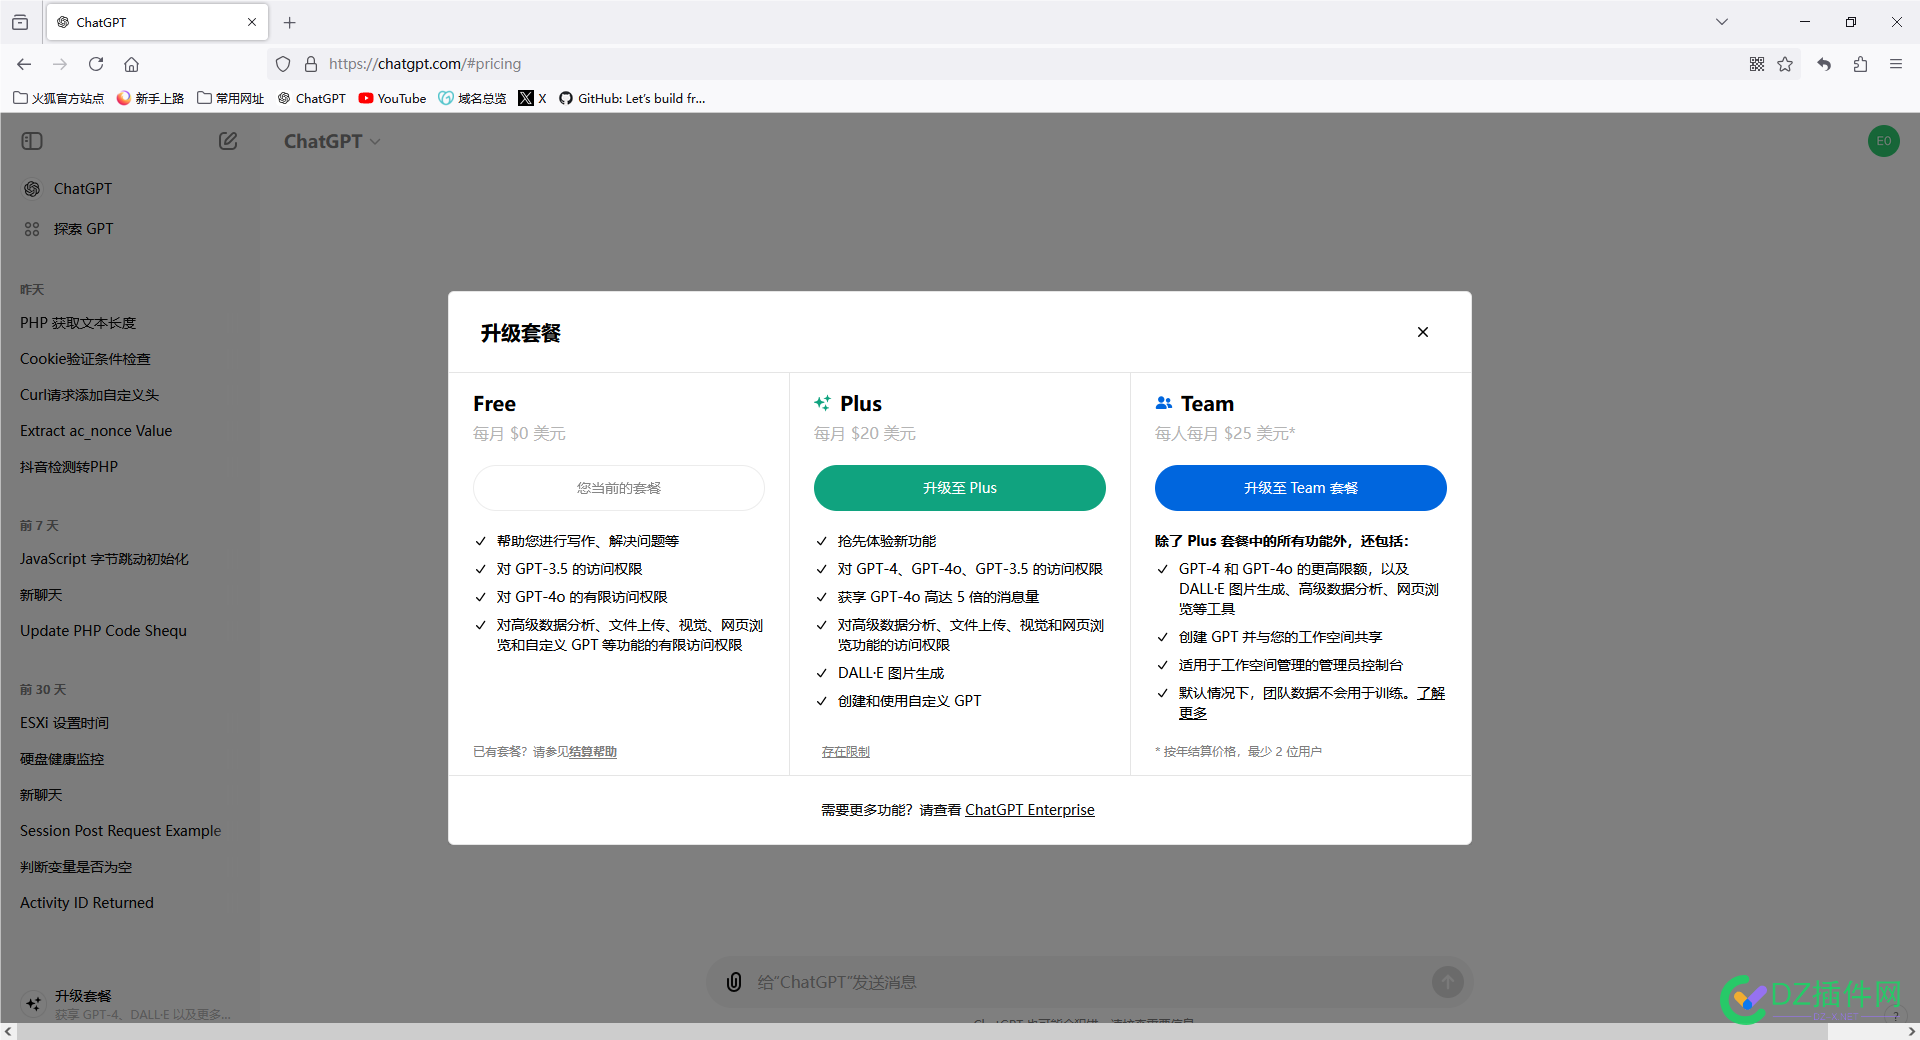The width and height of the screenshot is (1920, 1040).
Task: Start a new chat with pencil icon
Action: point(228,141)
